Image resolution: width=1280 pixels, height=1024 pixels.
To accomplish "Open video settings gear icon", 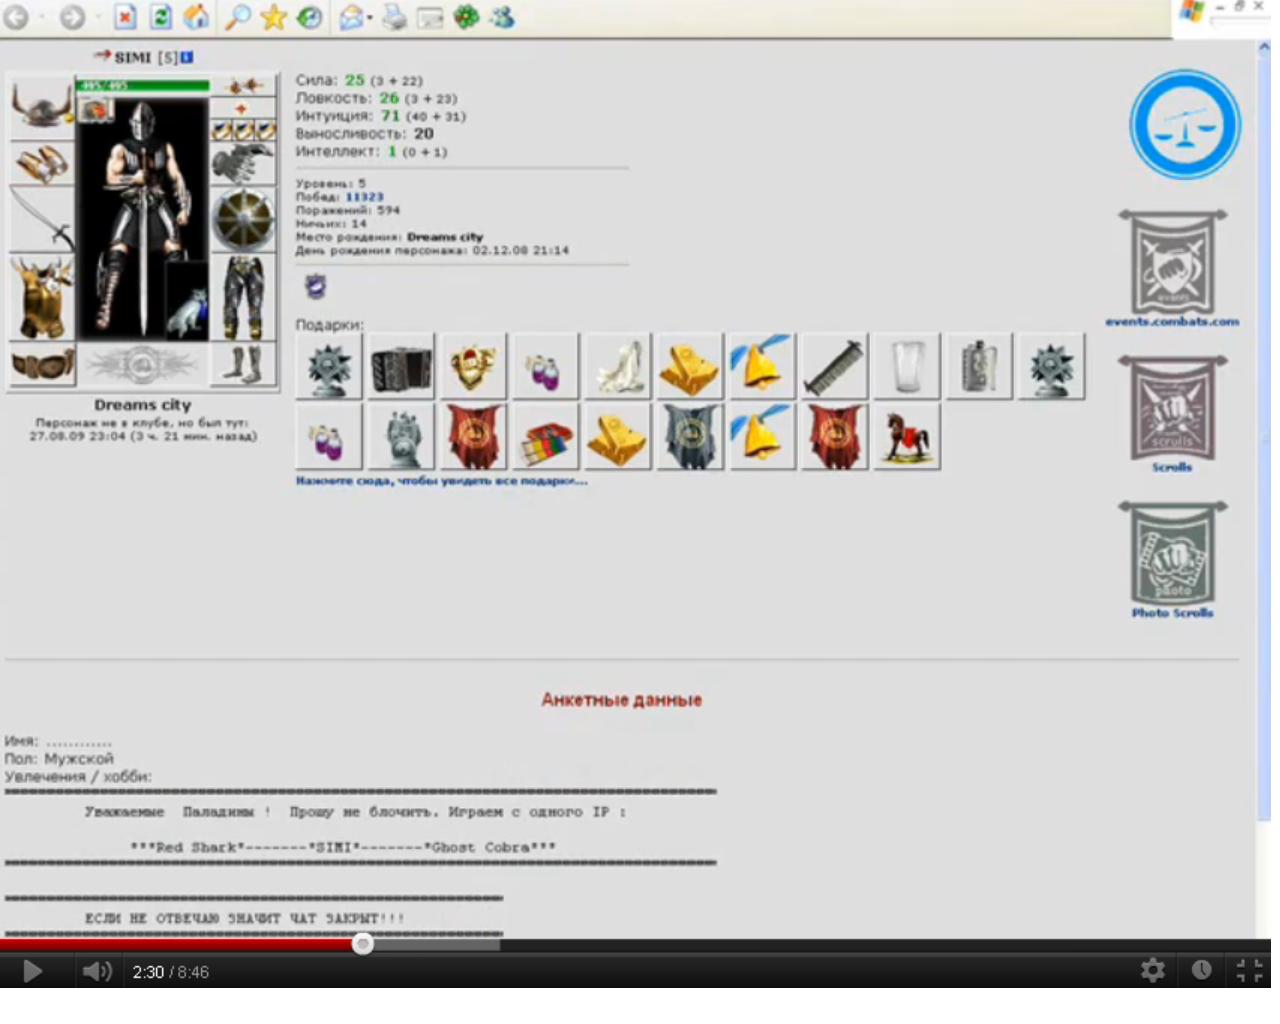I will pyautogui.click(x=1153, y=970).
